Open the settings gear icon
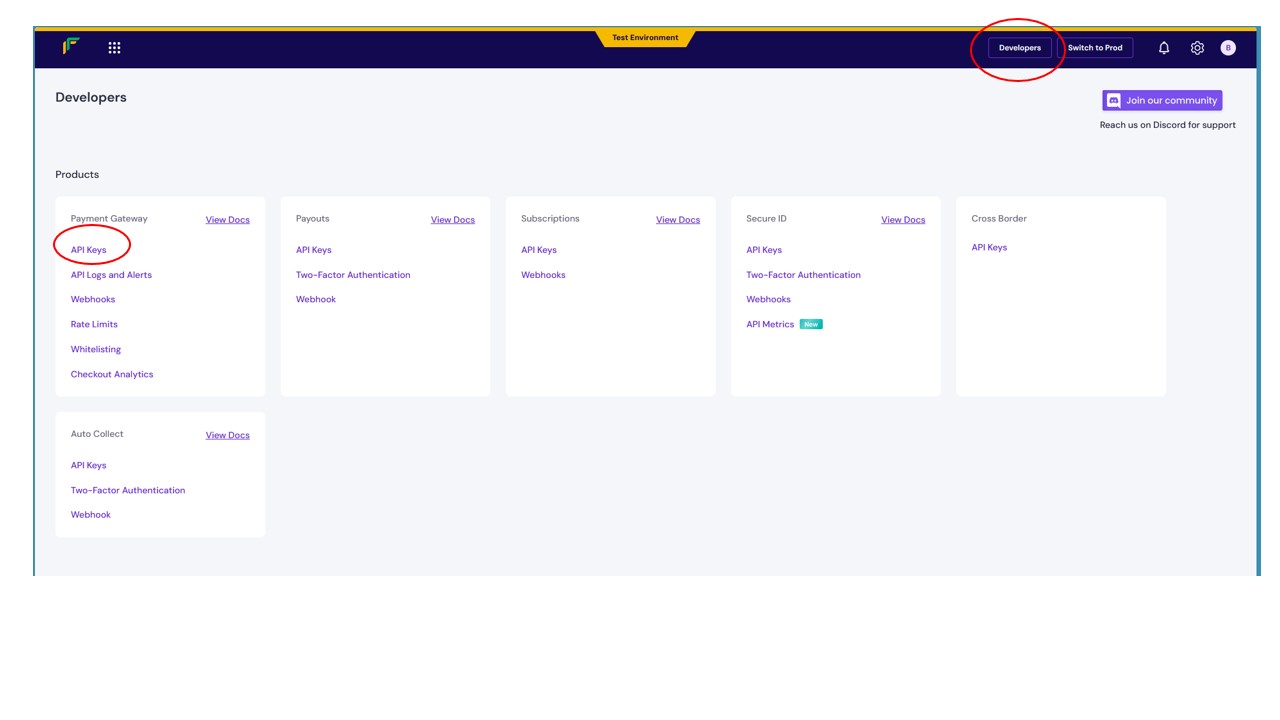 1197,48
